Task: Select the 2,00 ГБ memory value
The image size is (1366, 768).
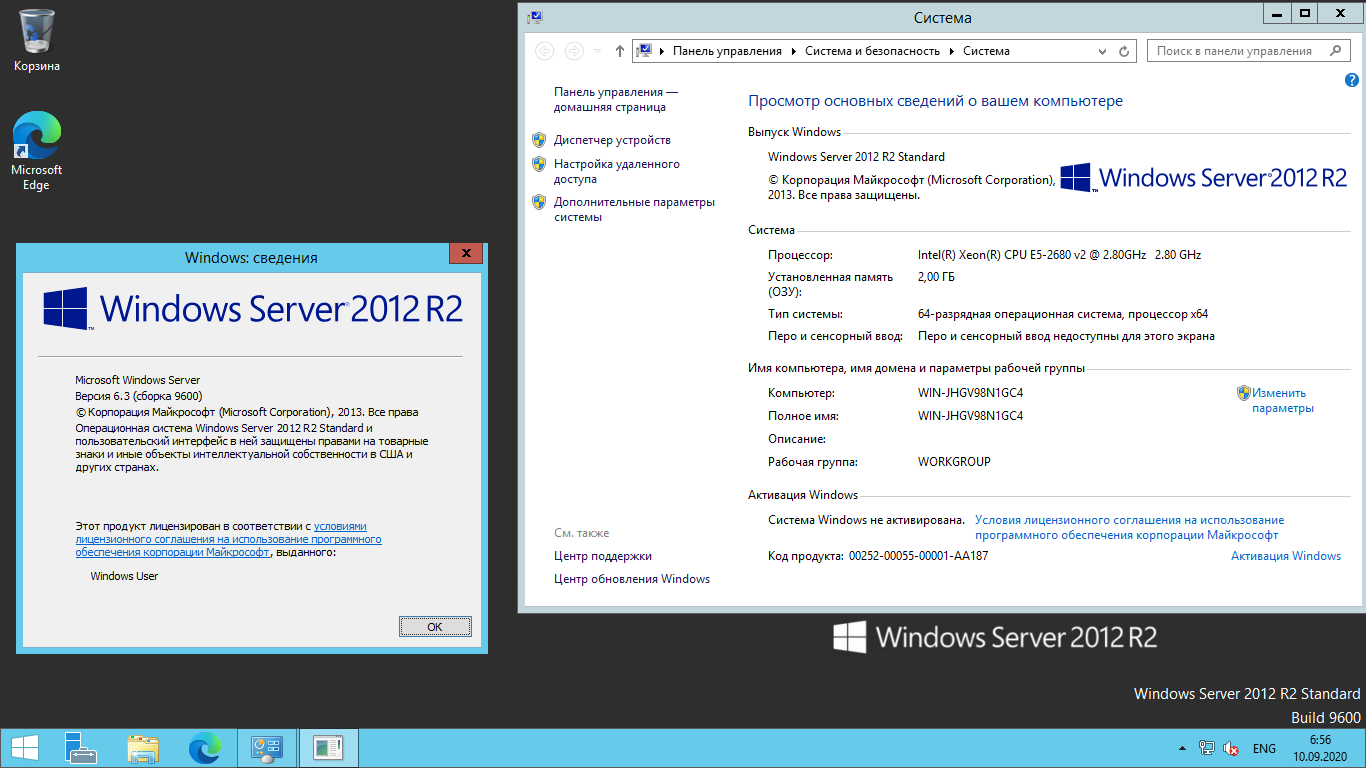Action: 936,277
